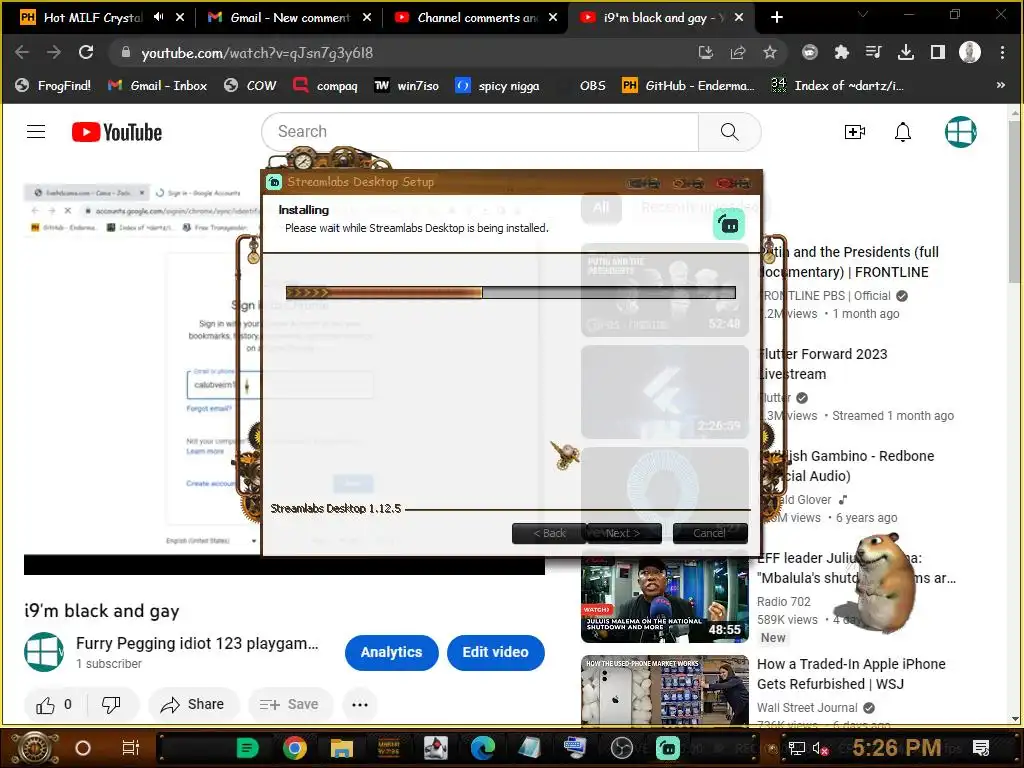
Task: Click install app icon in address bar
Action: (x=706, y=52)
